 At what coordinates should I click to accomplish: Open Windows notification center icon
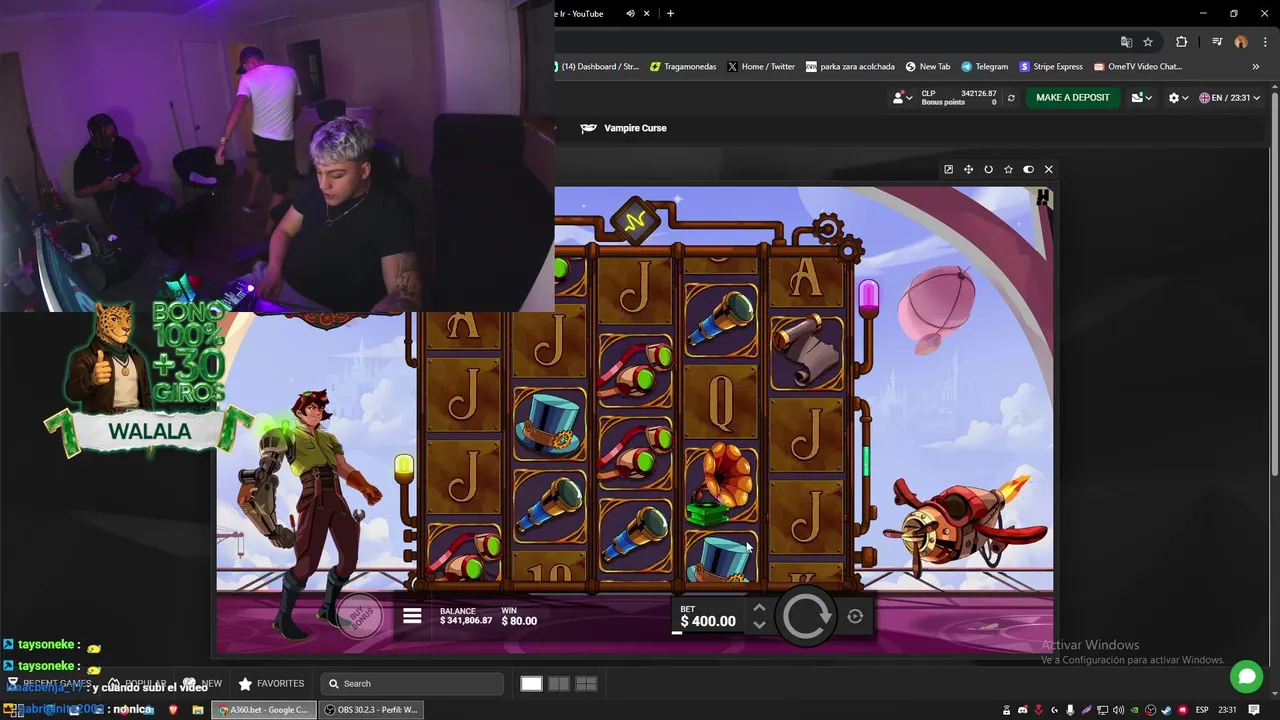point(1253,710)
